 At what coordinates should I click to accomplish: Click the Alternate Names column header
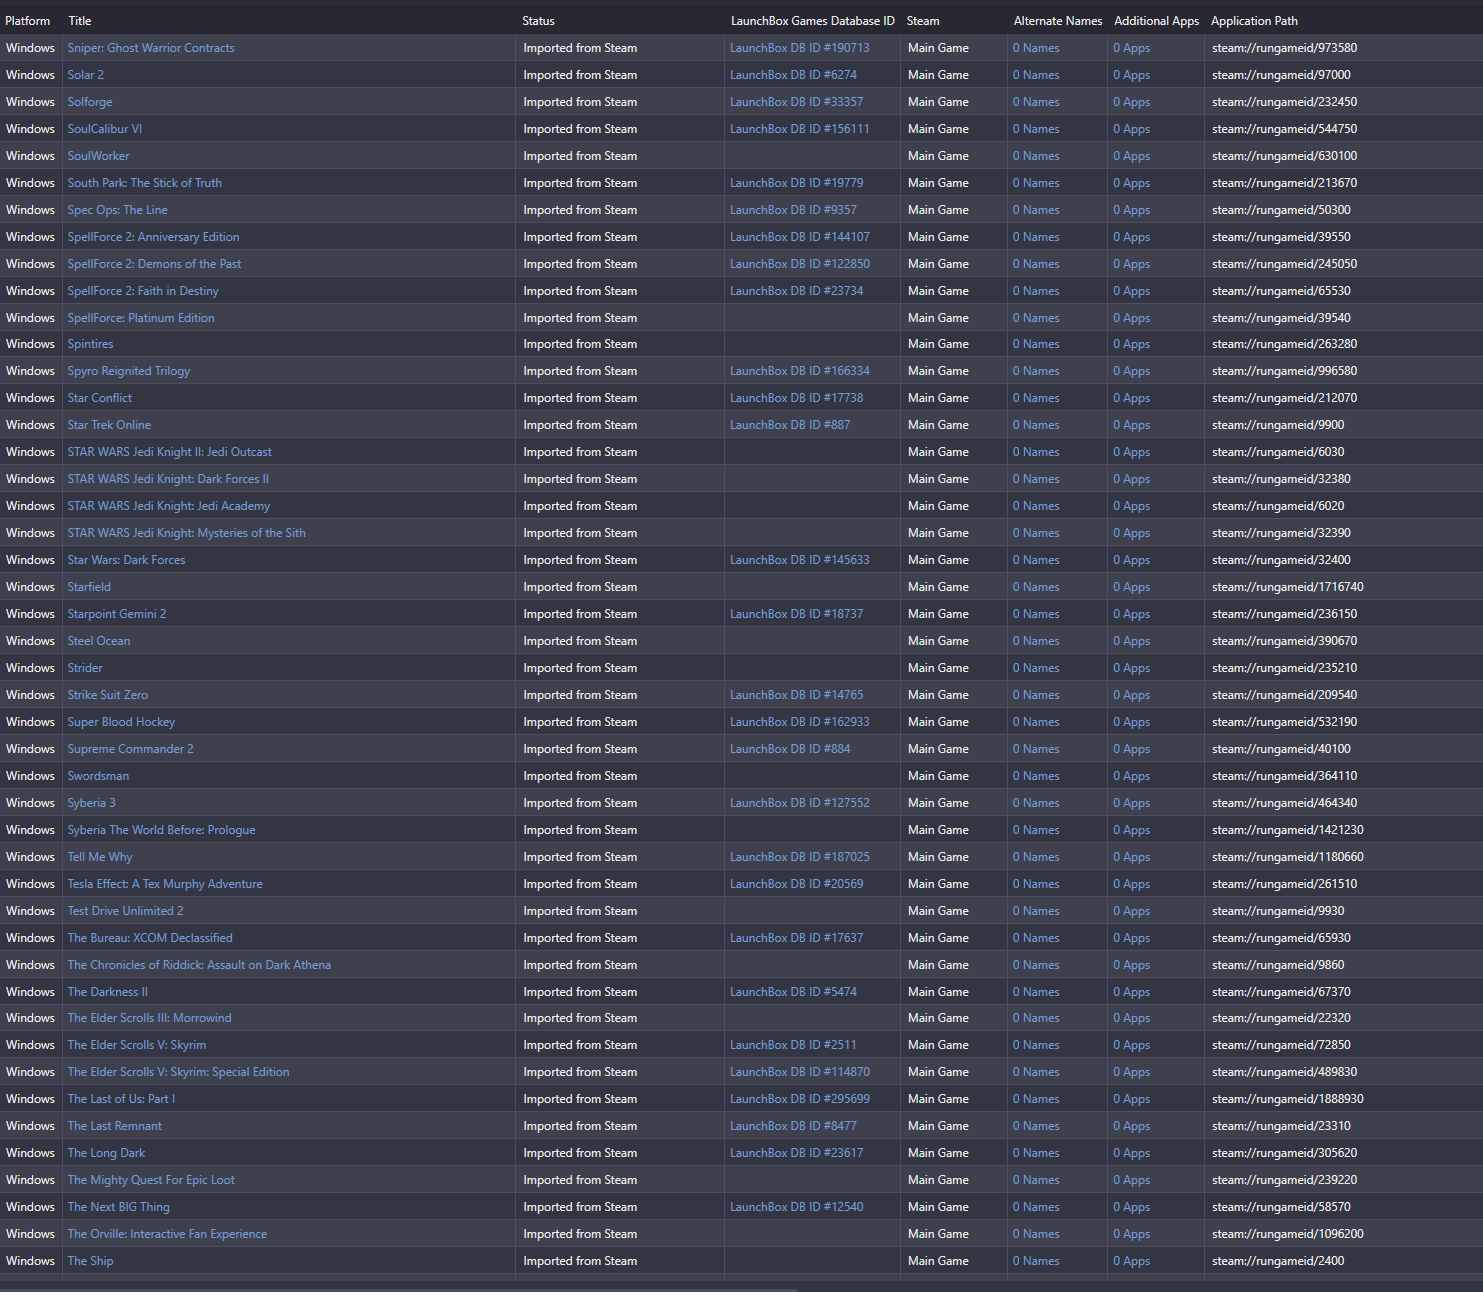(x=1058, y=21)
